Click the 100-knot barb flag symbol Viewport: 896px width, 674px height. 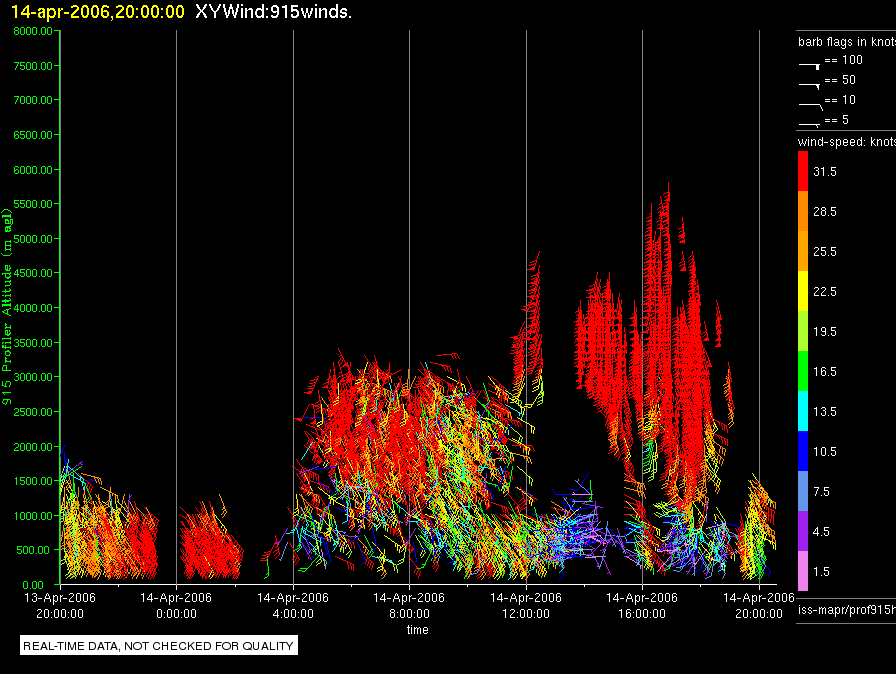[810, 66]
